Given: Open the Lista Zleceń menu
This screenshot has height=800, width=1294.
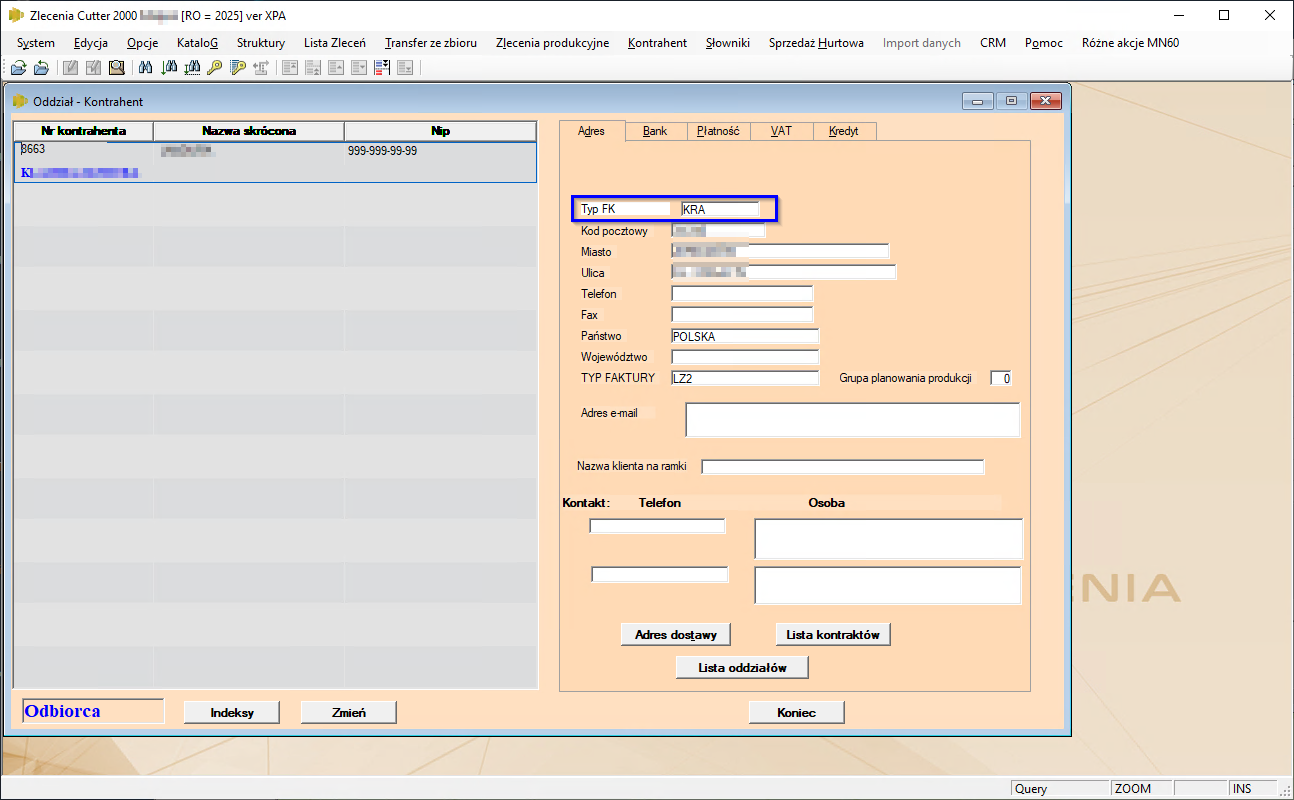Looking at the screenshot, I should click(x=335, y=43).
